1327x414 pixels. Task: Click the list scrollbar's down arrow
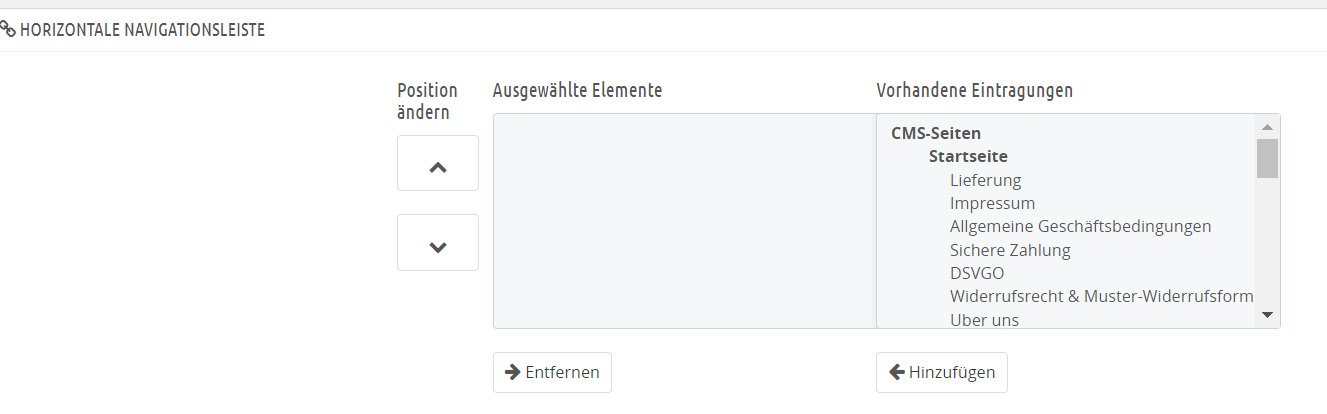tap(1267, 315)
